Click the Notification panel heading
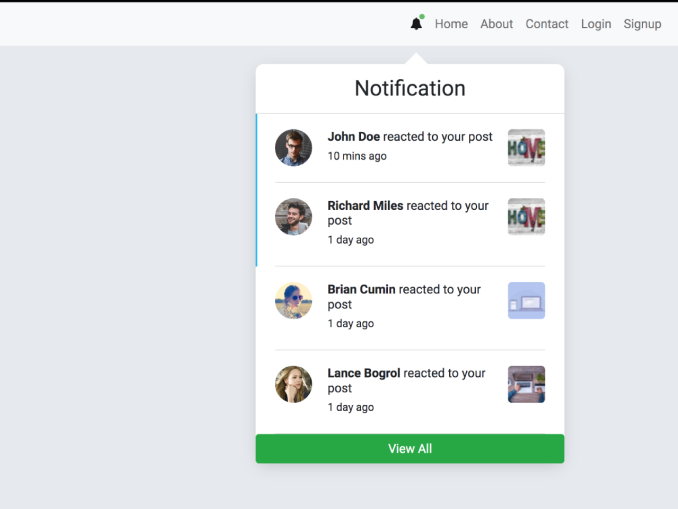Image resolution: width=678 pixels, height=509 pixels. point(410,89)
